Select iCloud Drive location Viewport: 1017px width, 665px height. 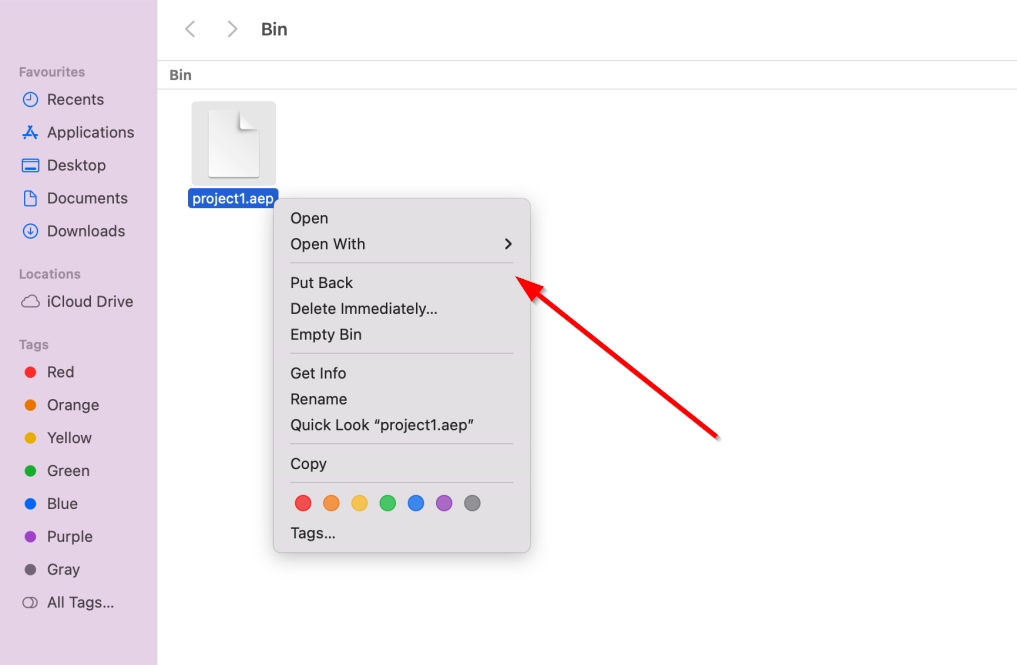[x=89, y=301]
